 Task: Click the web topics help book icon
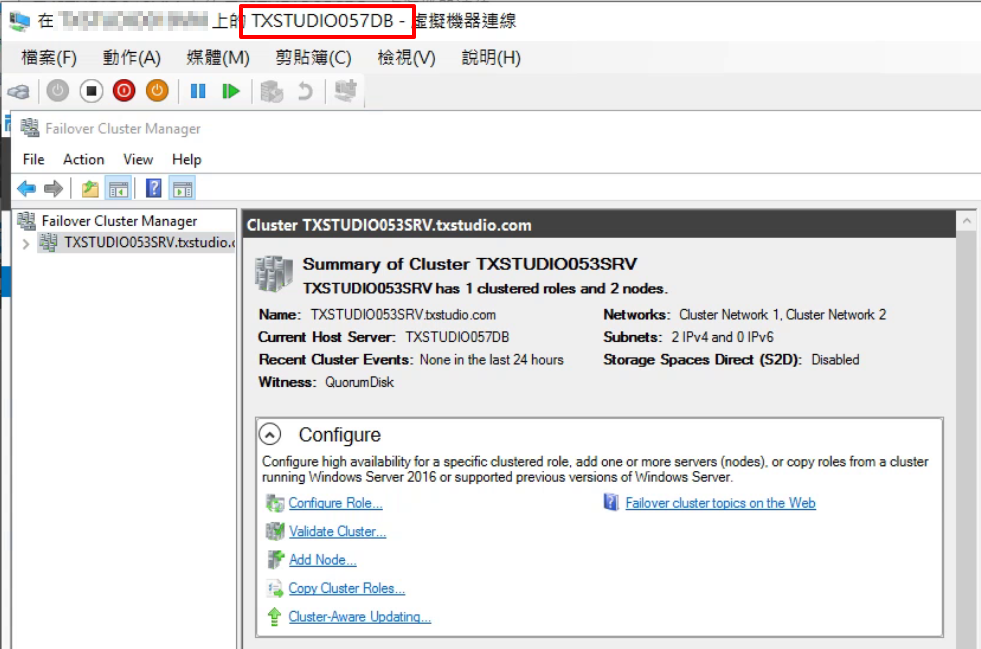point(611,502)
